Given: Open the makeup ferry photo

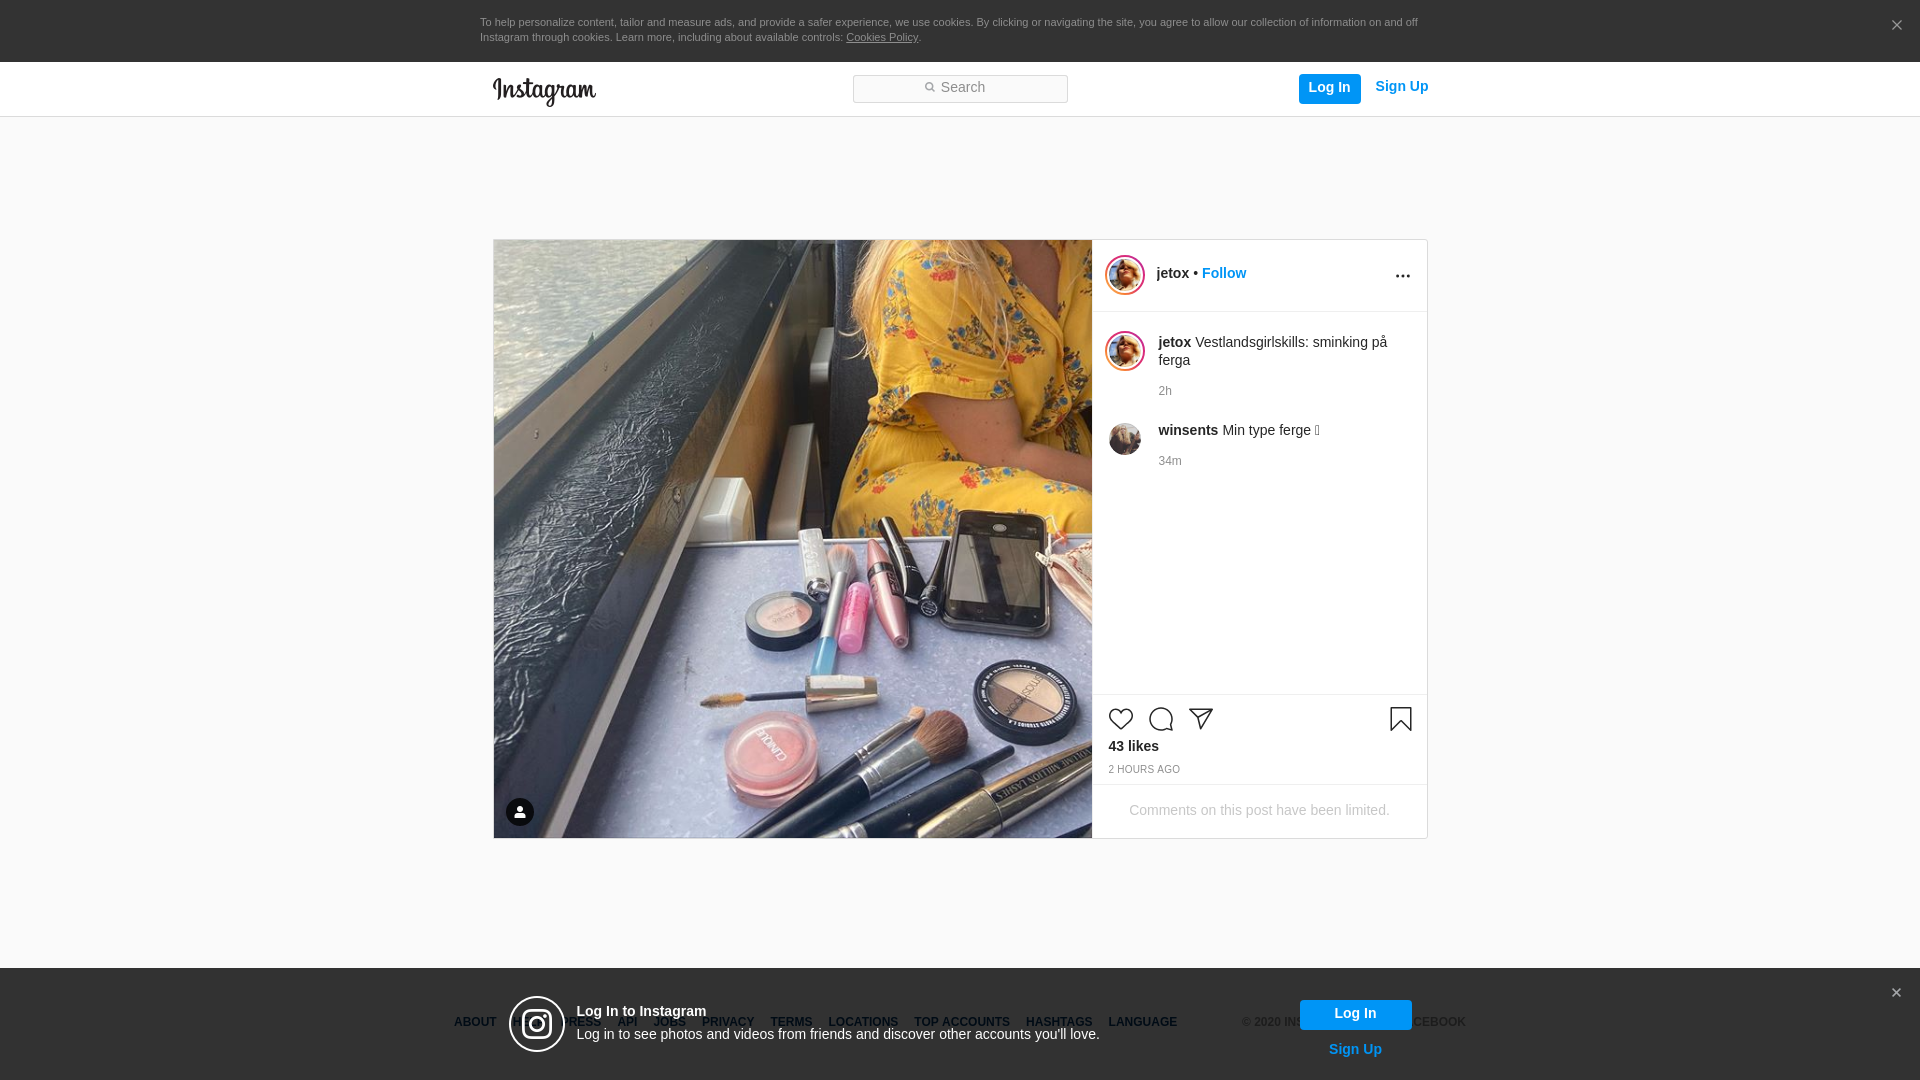Looking at the screenshot, I should coord(792,539).
